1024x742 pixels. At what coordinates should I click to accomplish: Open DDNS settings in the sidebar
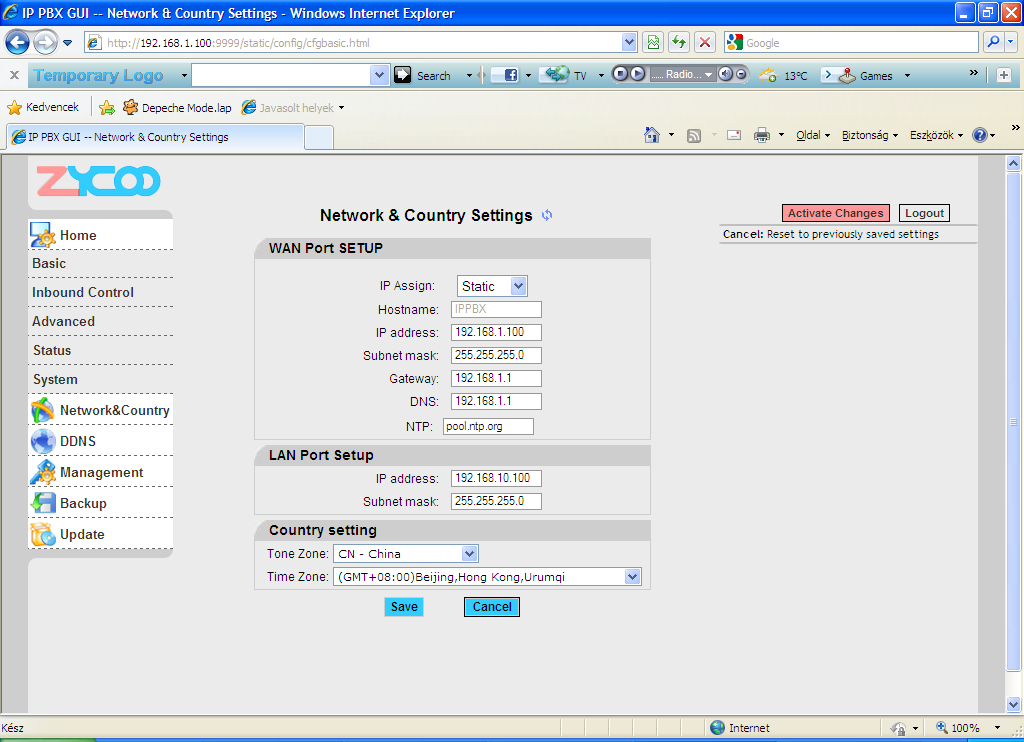101,442
